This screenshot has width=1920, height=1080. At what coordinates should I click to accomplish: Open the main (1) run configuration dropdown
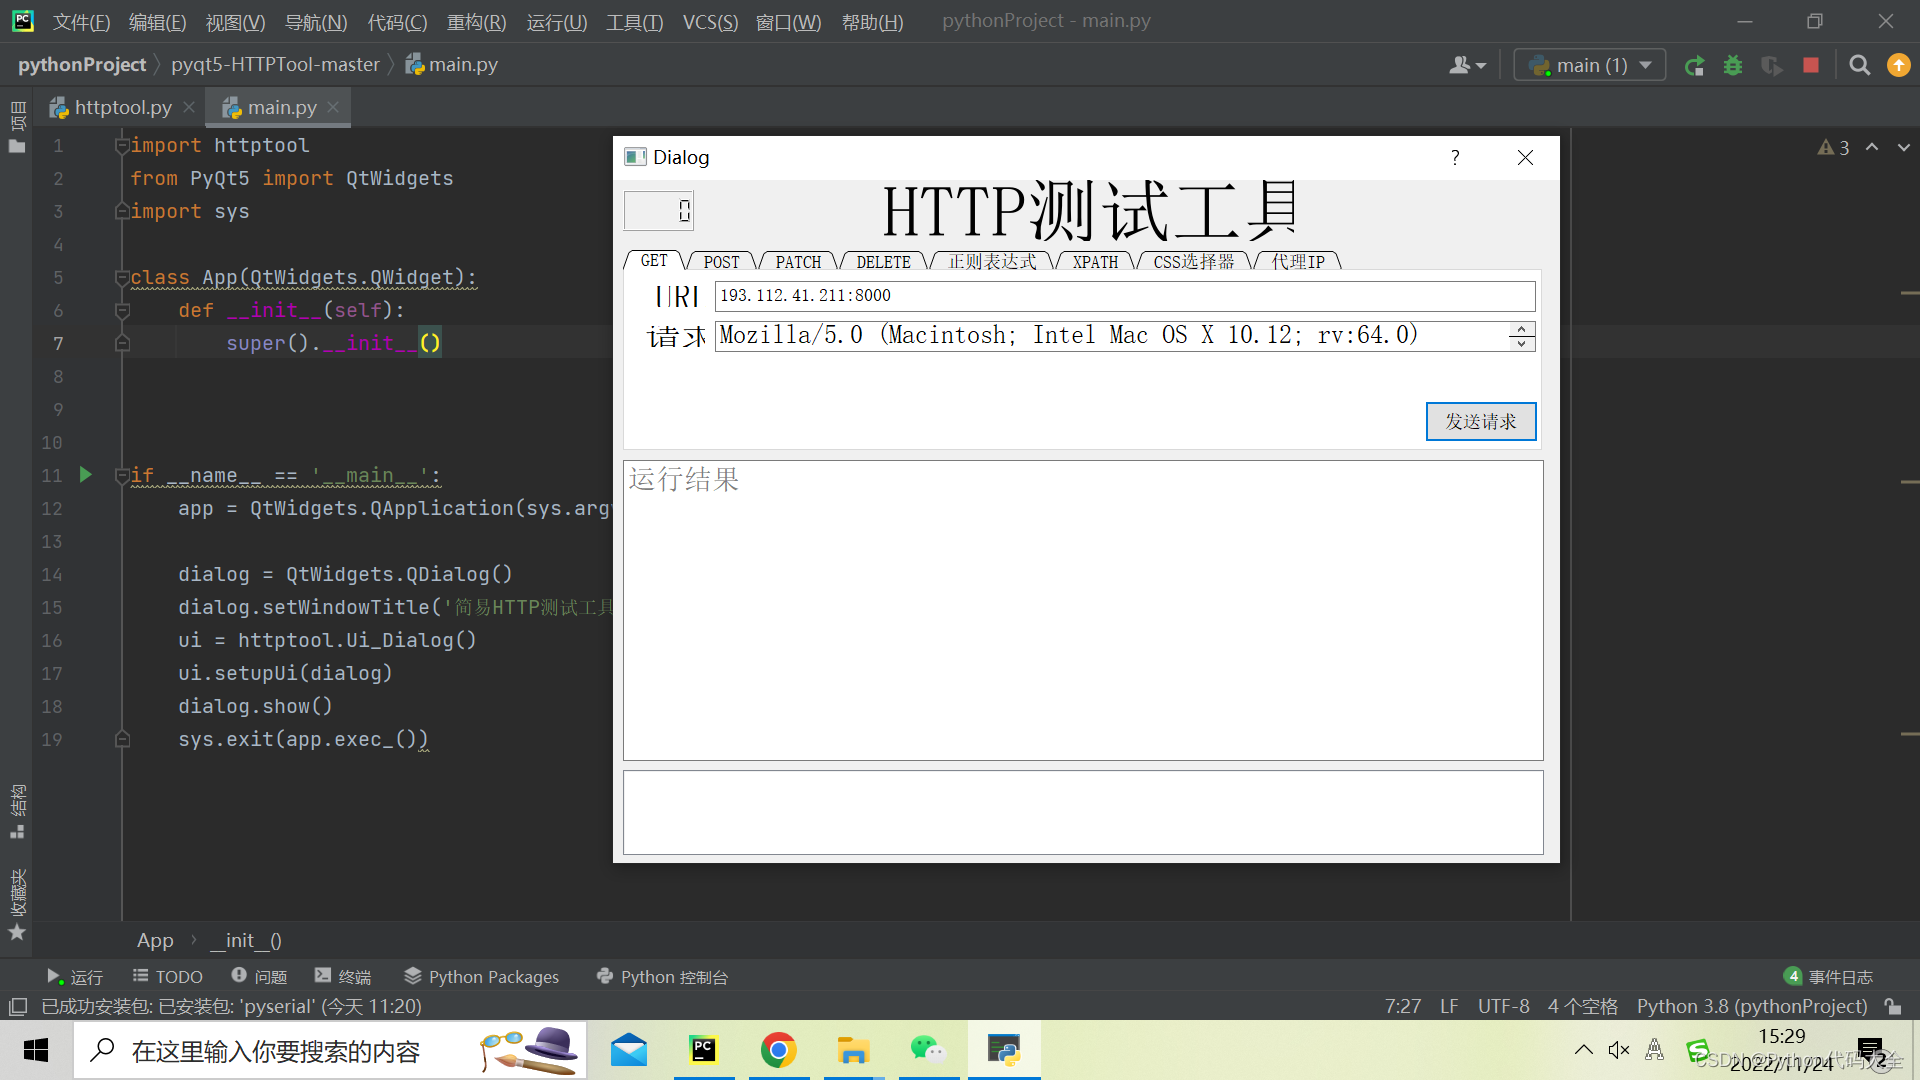(x=1589, y=66)
